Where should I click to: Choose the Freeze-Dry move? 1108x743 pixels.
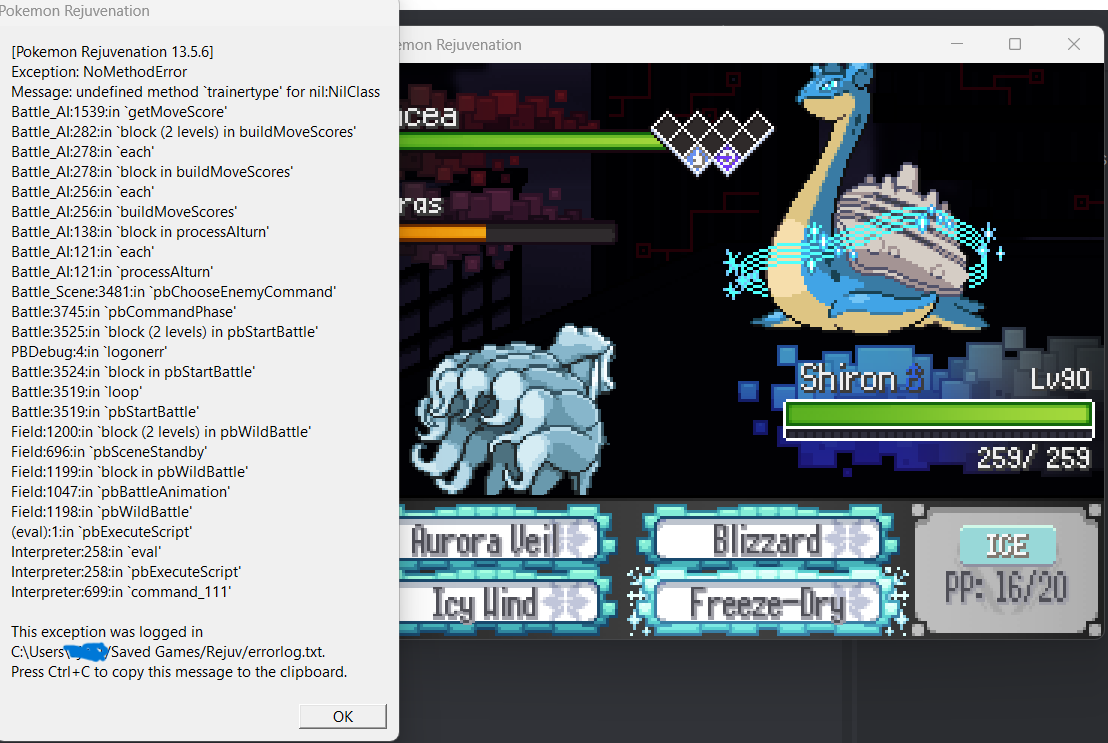click(767, 604)
